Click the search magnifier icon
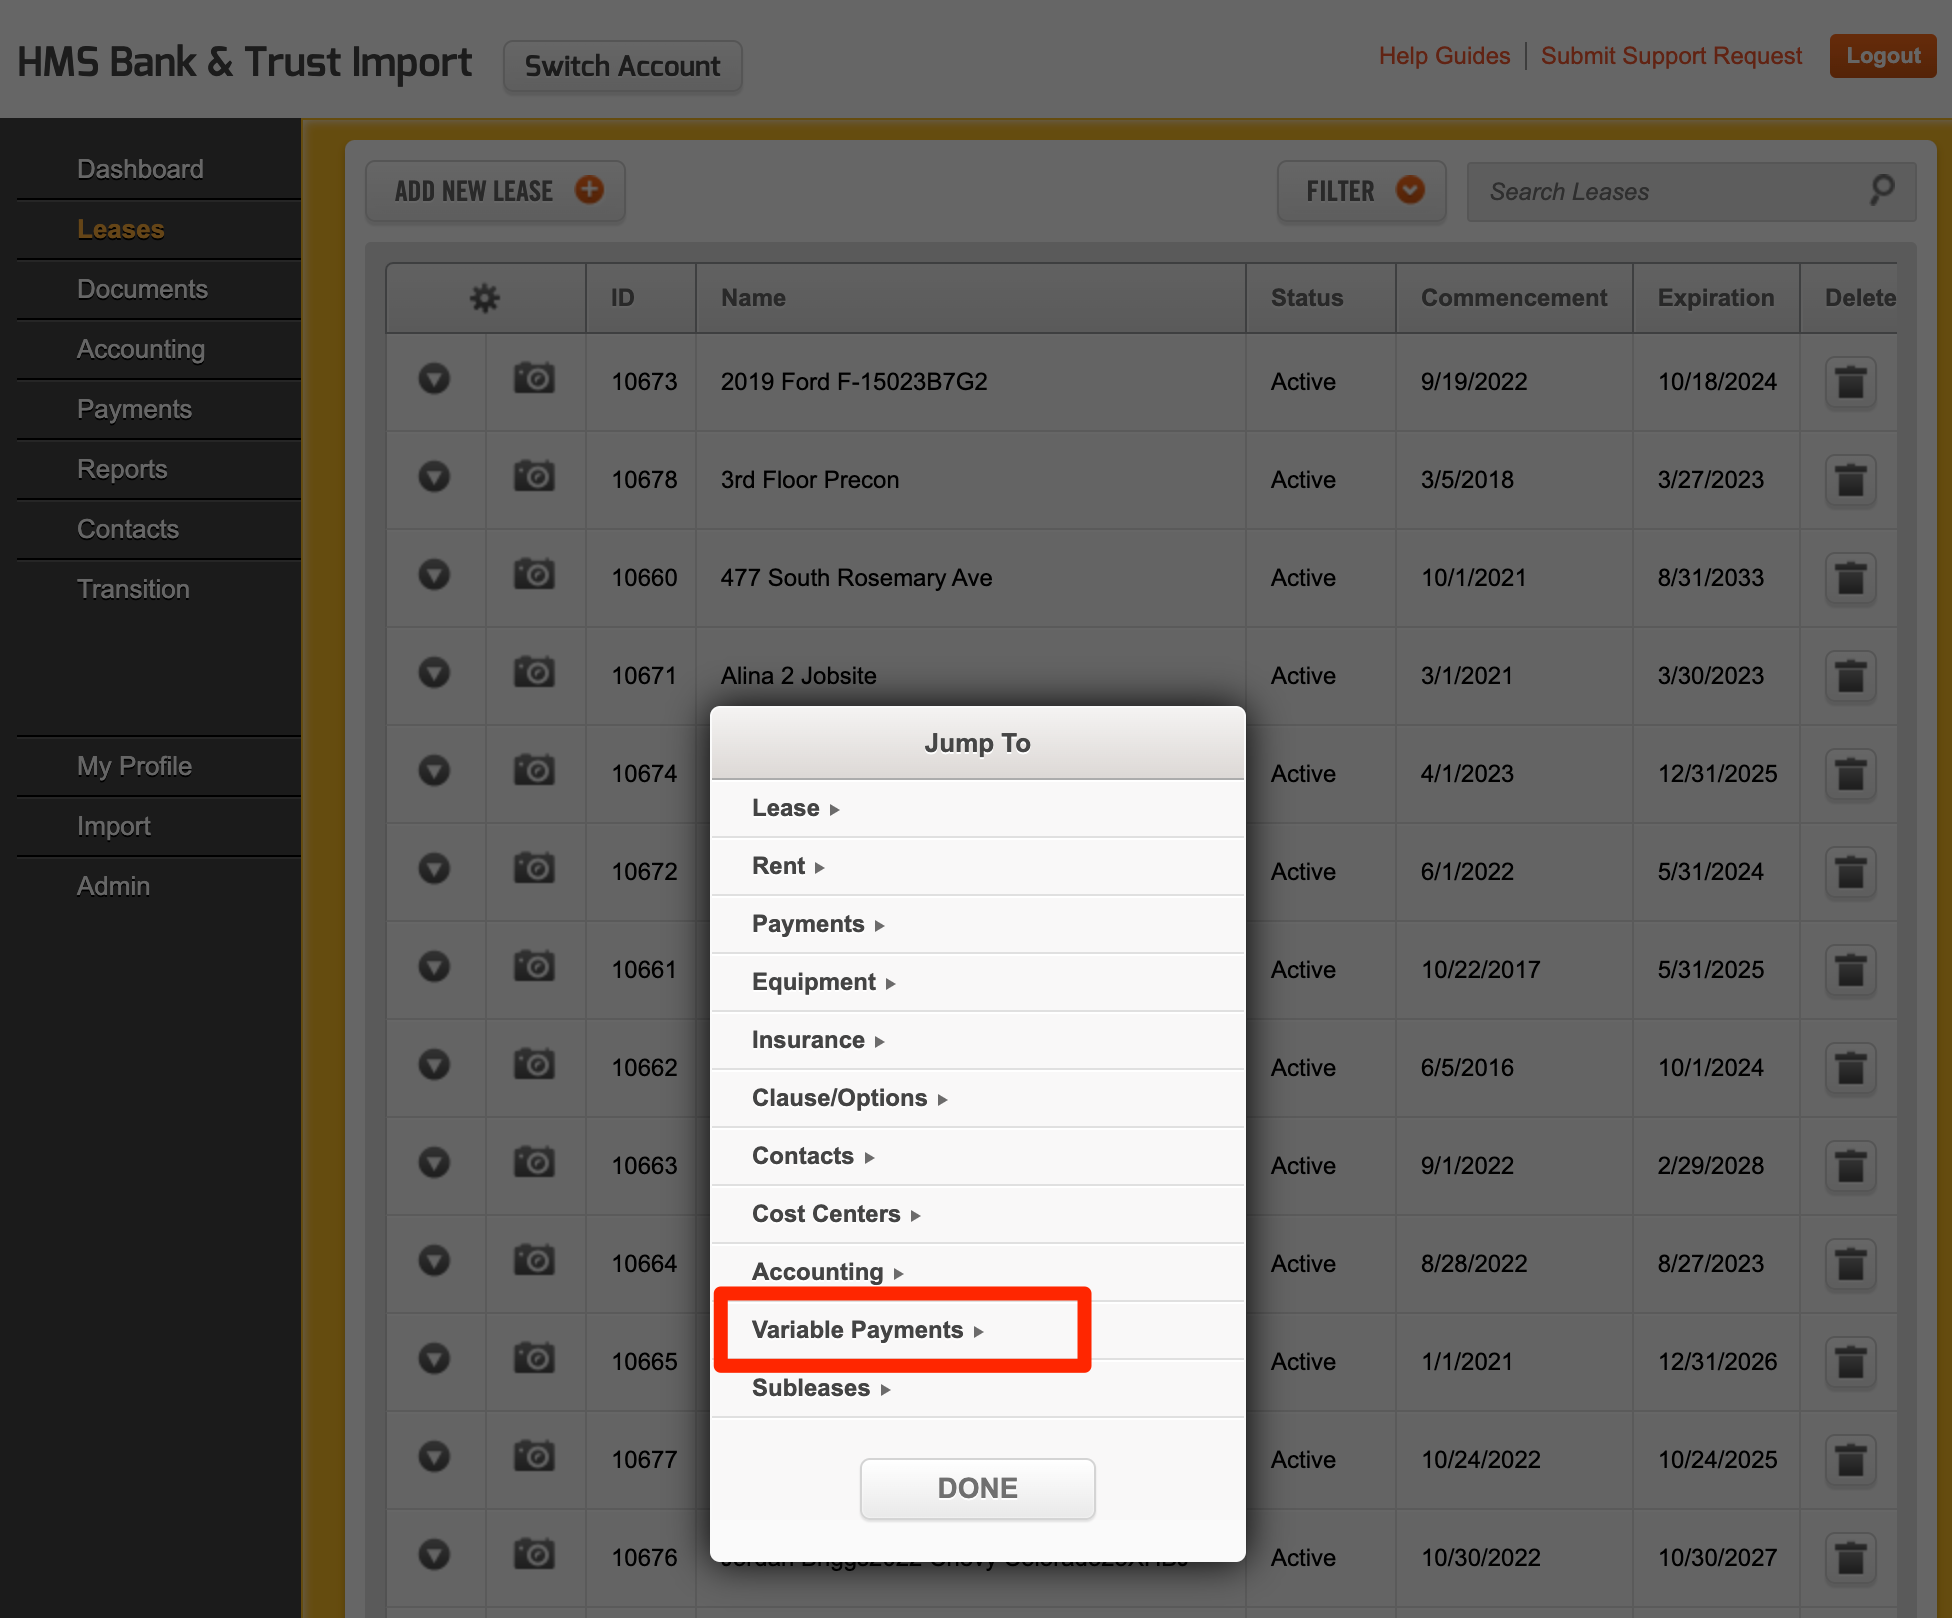Viewport: 1952px width, 1618px height. pyautogui.click(x=1882, y=190)
